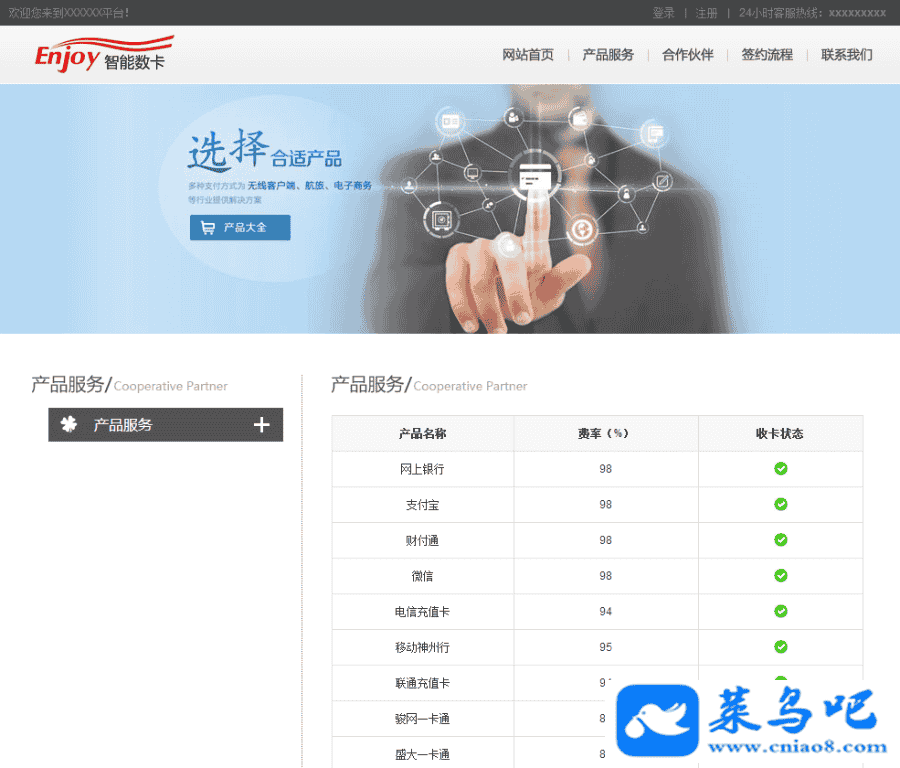Screen dimensions: 900x768
Task: Click the green check for 财付通 row
Action: (x=781, y=540)
